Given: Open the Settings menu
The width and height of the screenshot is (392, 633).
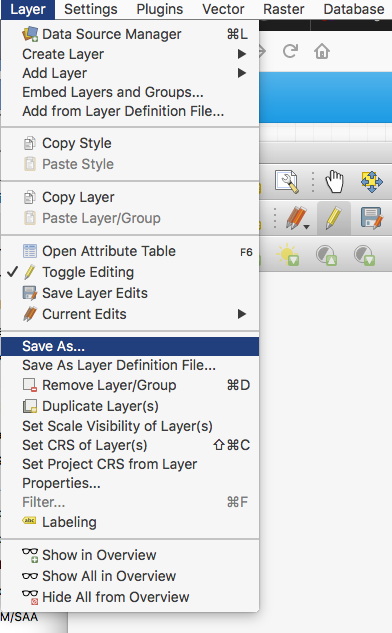Looking at the screenshot, I should point(91,9).
